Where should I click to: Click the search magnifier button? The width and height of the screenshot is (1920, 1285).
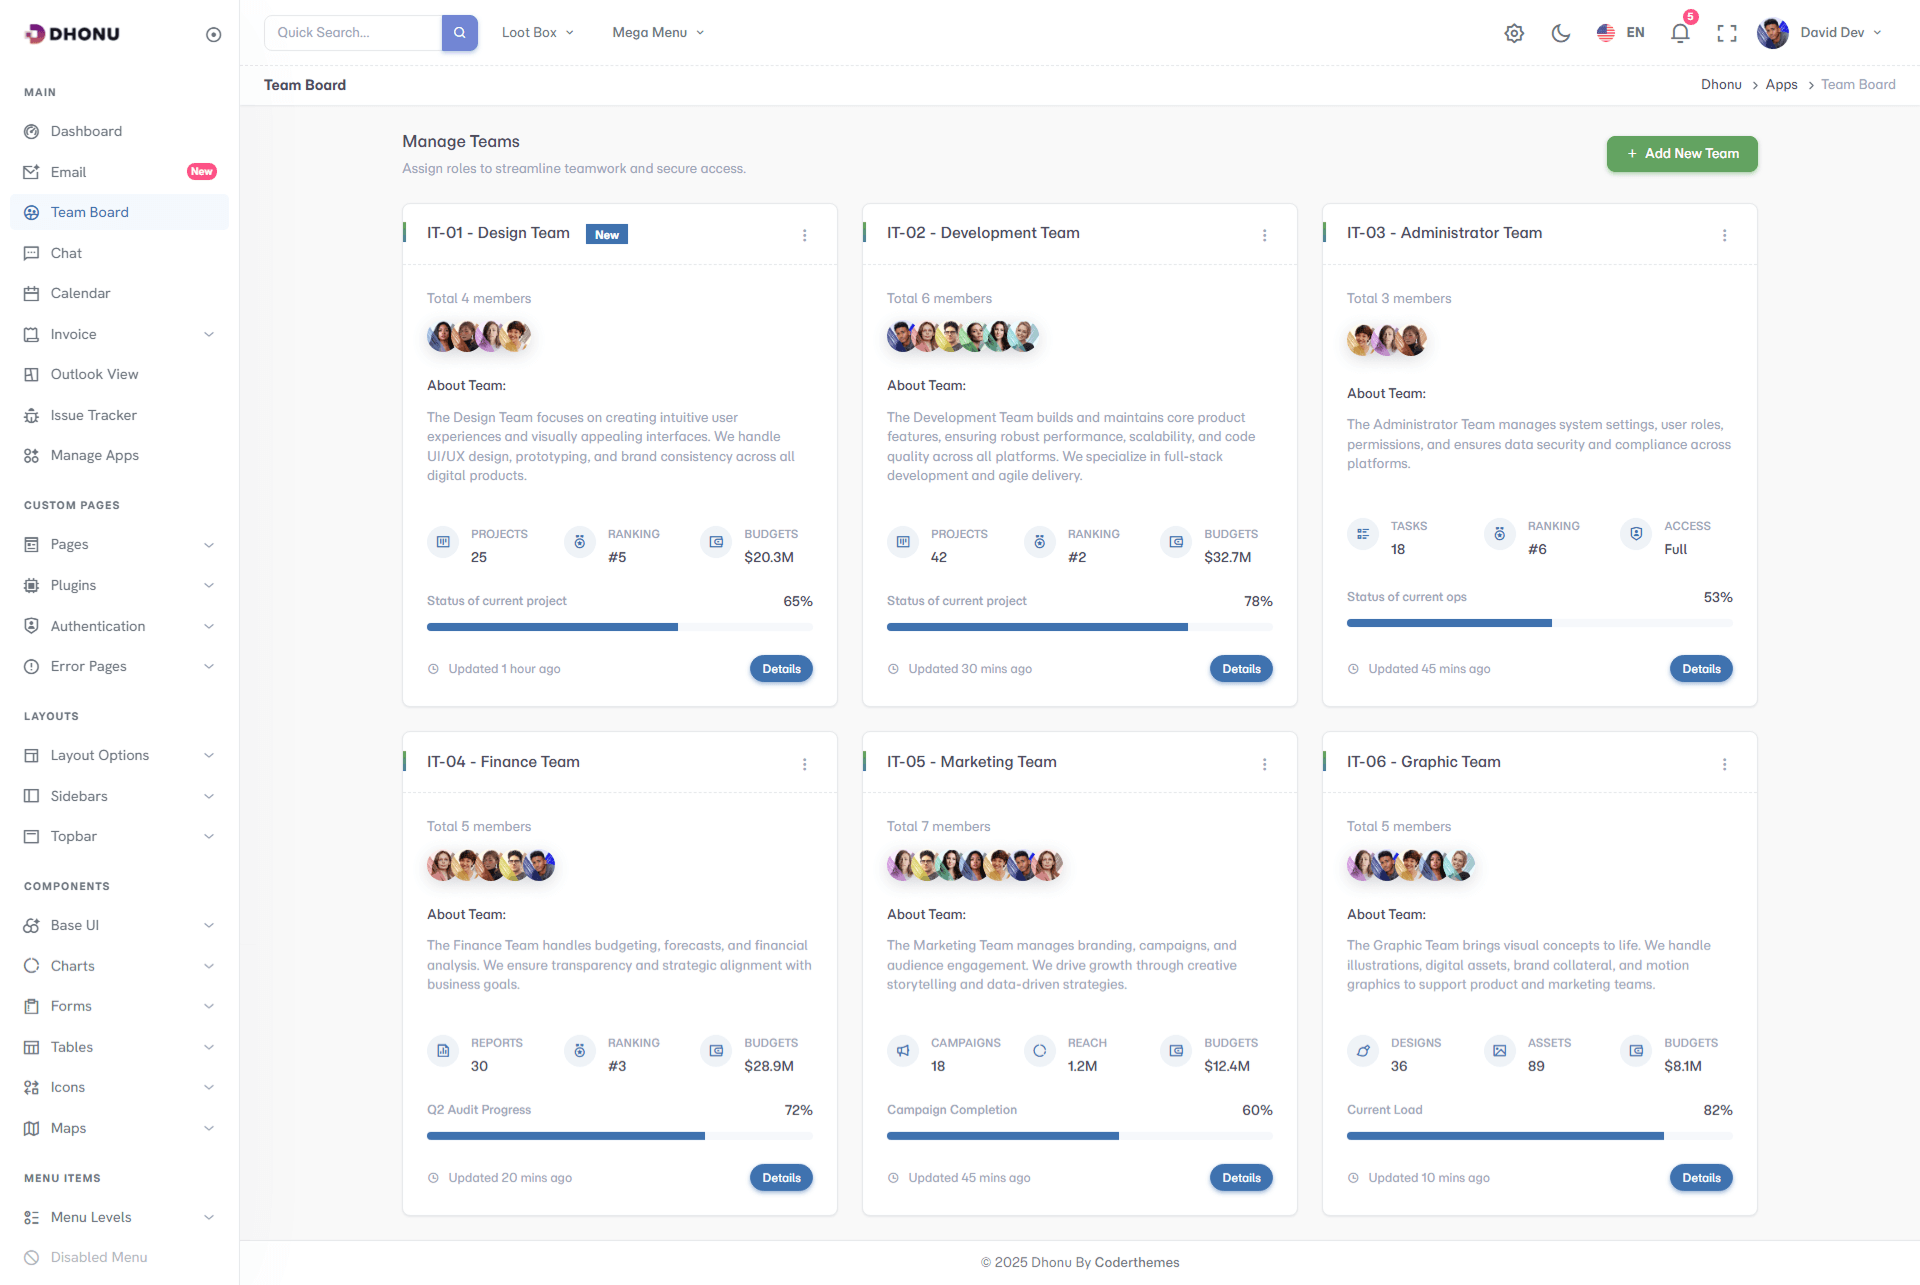(459, 33)
